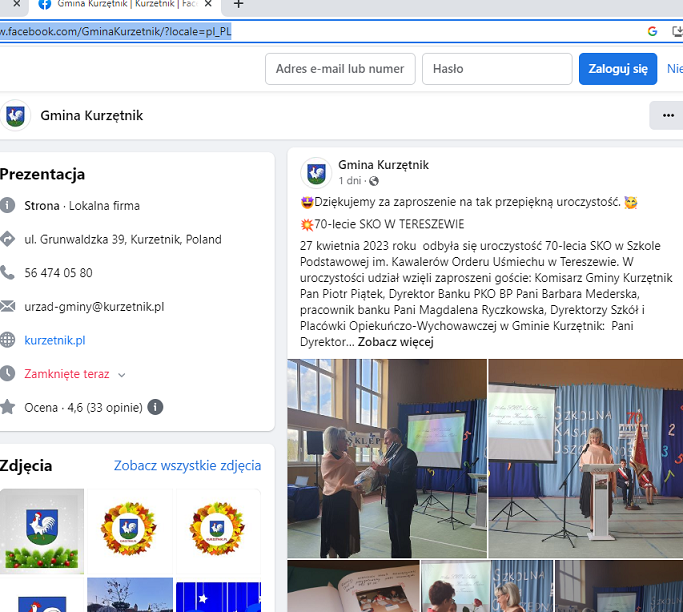Click the Prezentacja section heading
Image resolution: width=683 pixels, height=612 pixels.
coord(42,174)
